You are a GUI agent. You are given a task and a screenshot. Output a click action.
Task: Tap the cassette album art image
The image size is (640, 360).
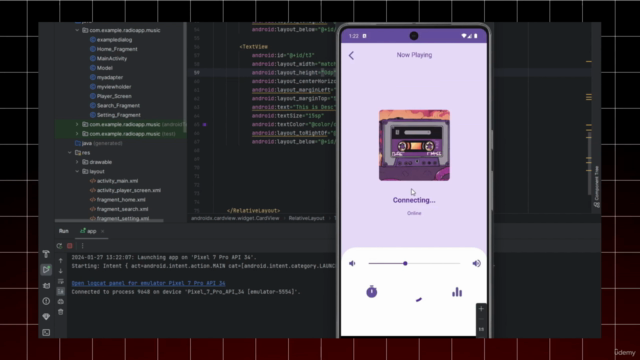pos(414,145)
